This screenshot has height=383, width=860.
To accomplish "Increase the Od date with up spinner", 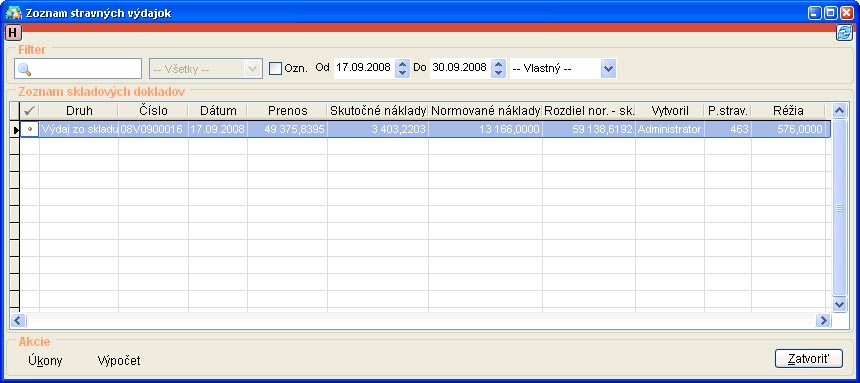I will click(x=403, y=64).
